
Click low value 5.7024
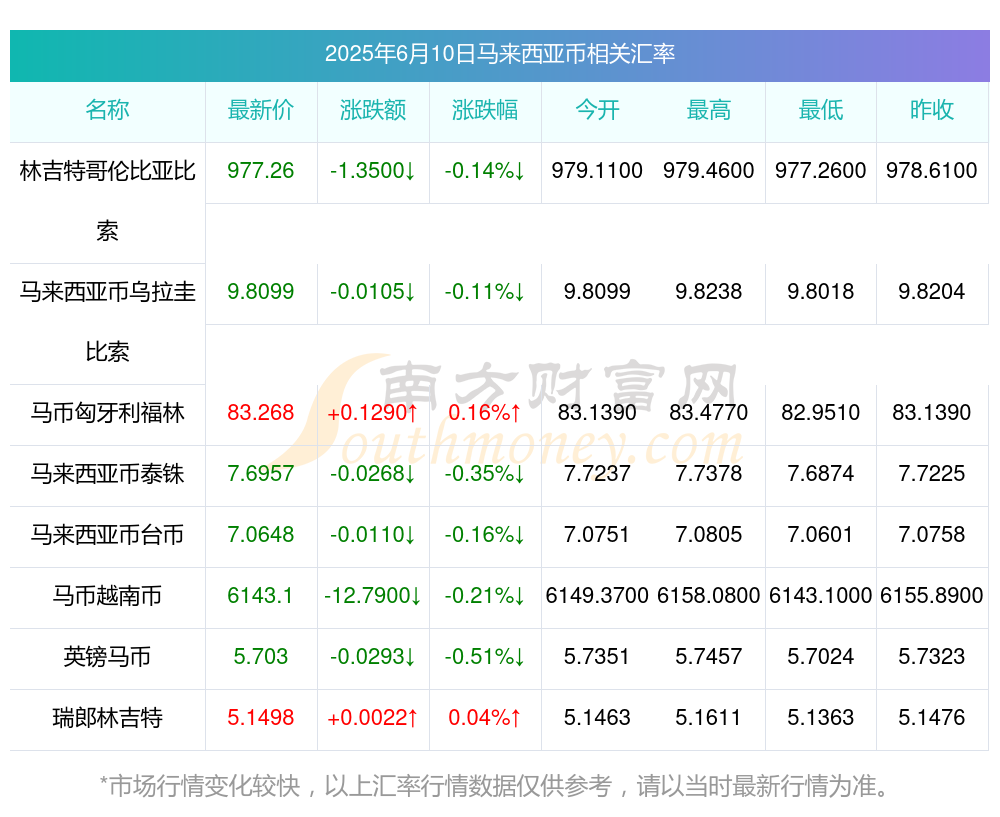[x=820, y=657]
